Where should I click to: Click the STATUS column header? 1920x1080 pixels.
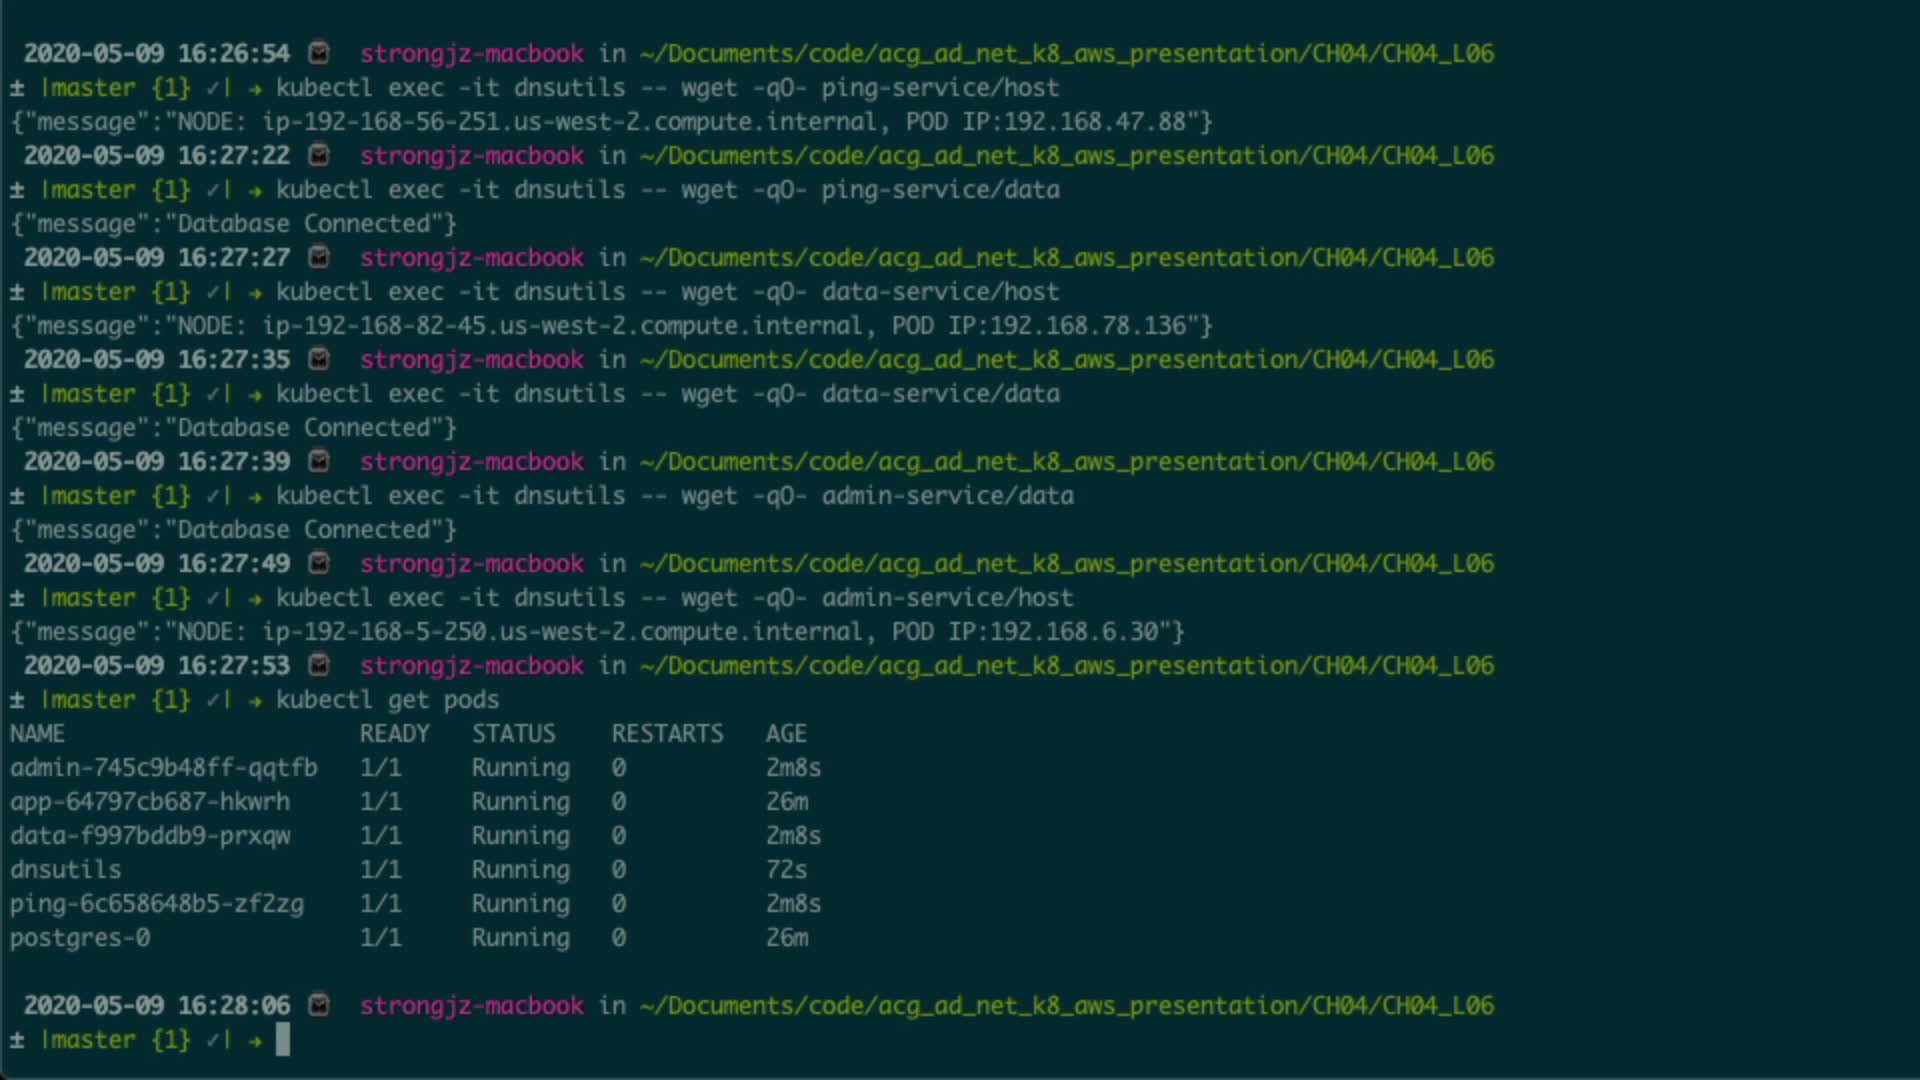(513, 734)
